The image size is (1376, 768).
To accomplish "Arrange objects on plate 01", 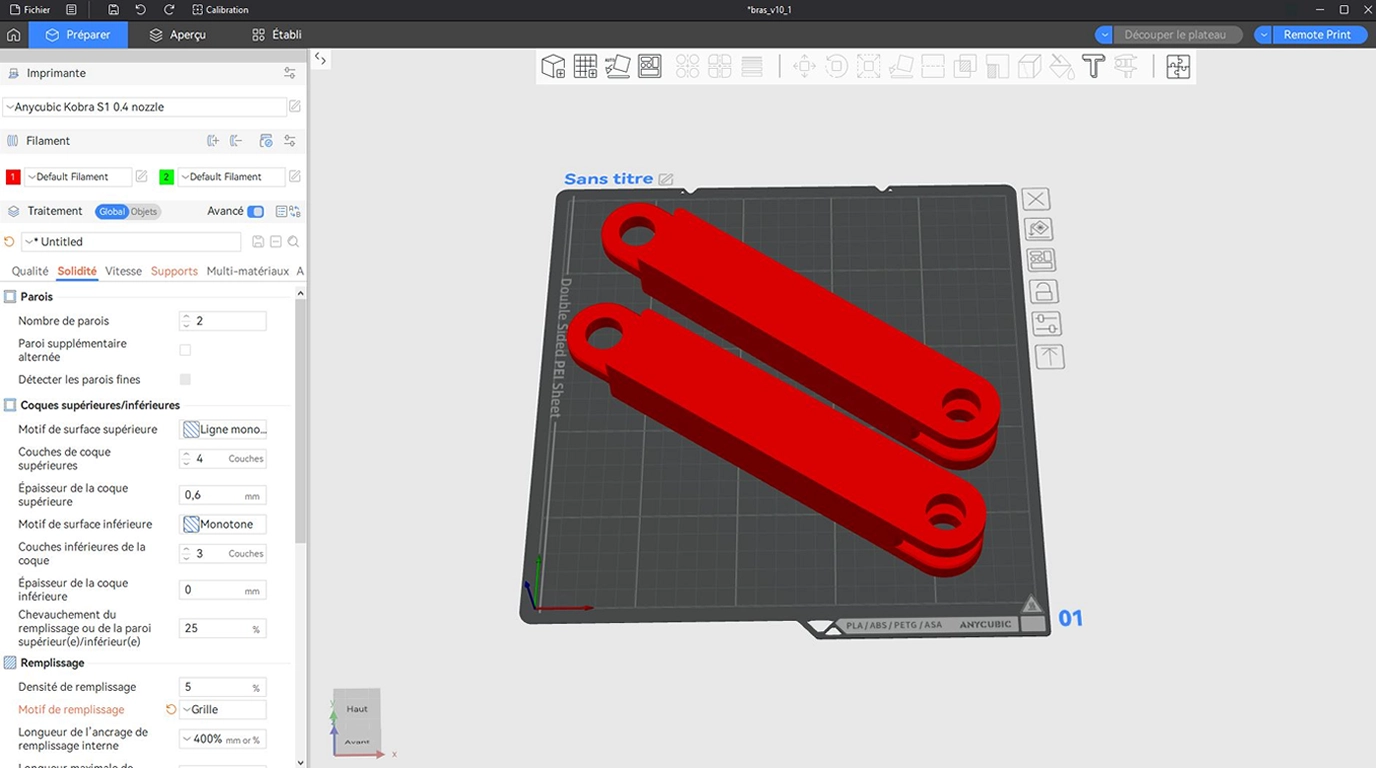I will 1041,260.
